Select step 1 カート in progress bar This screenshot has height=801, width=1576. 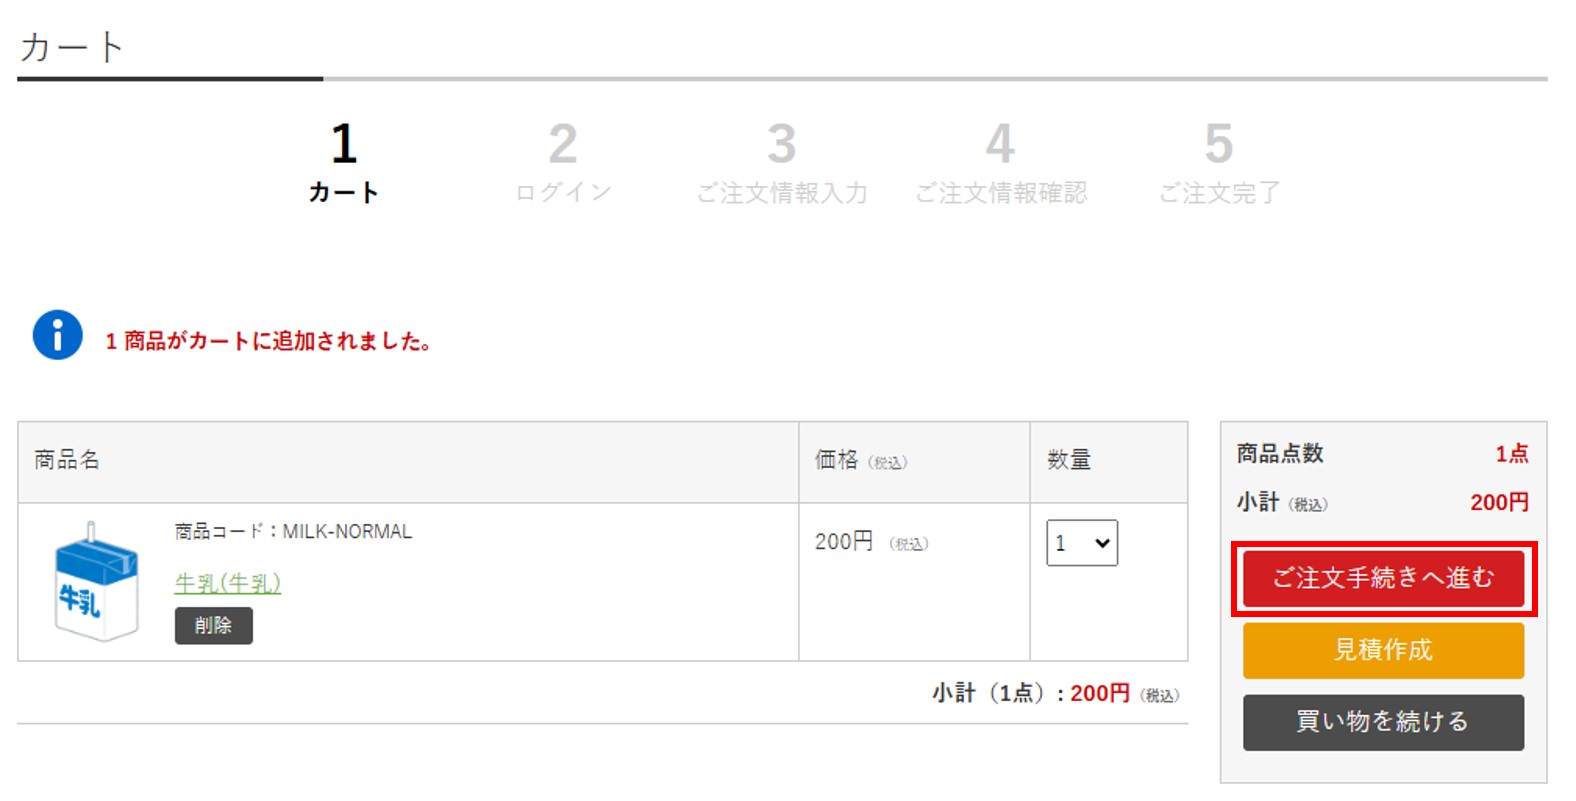(343, 163)
